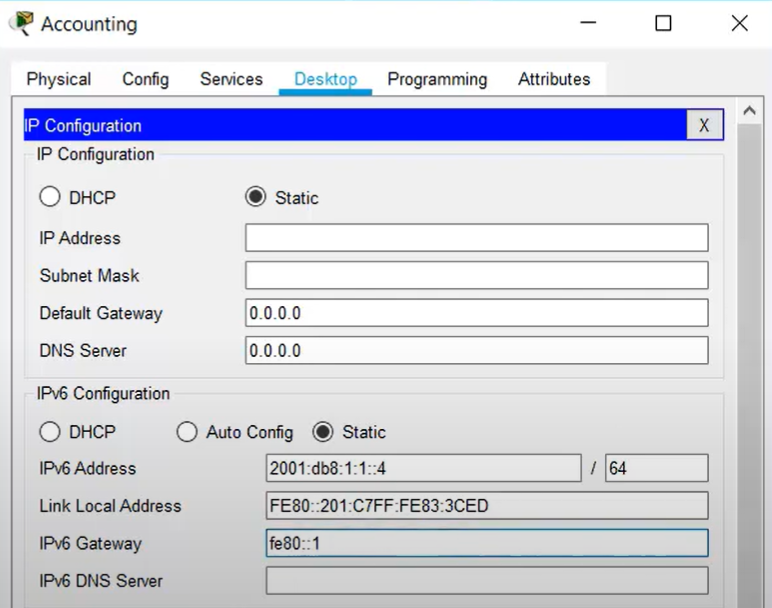Focus the Subnet Mask input field
This screenshot has width=772, height=608.
(x=477, y=275)
